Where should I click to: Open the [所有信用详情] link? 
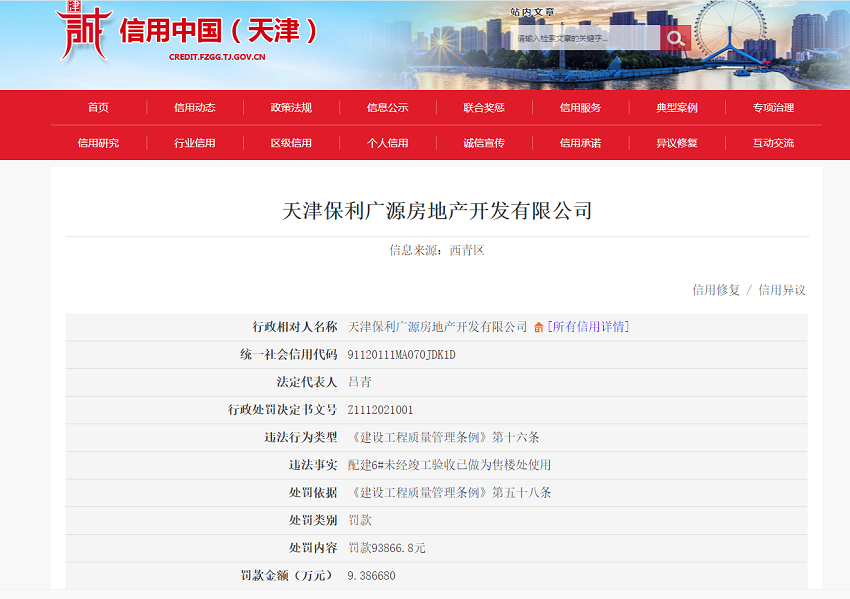(x=588, y=327)
